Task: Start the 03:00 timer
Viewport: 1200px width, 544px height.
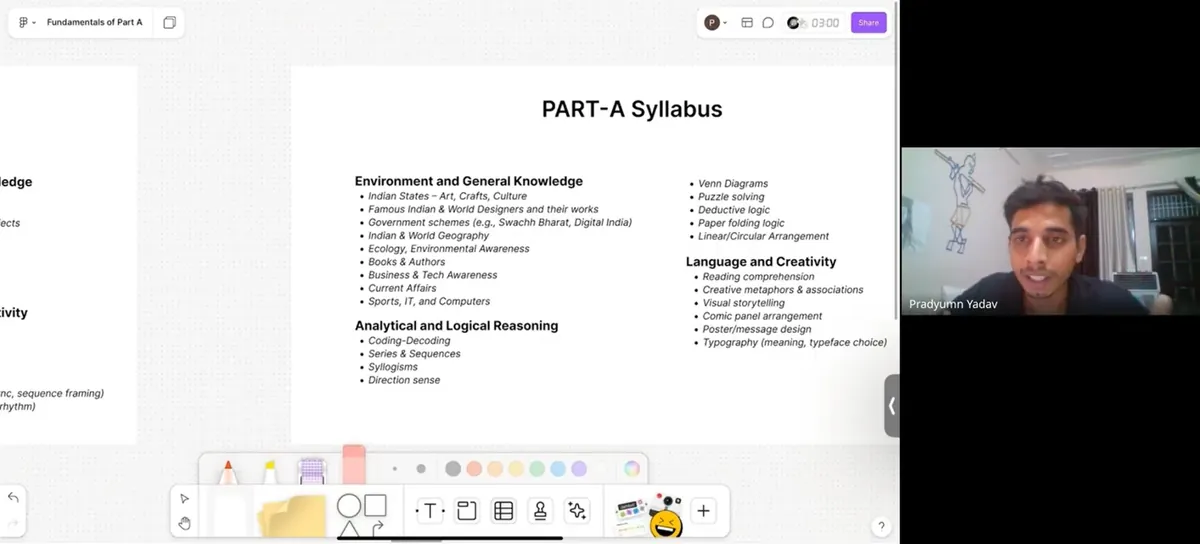Action: (825, 22)
